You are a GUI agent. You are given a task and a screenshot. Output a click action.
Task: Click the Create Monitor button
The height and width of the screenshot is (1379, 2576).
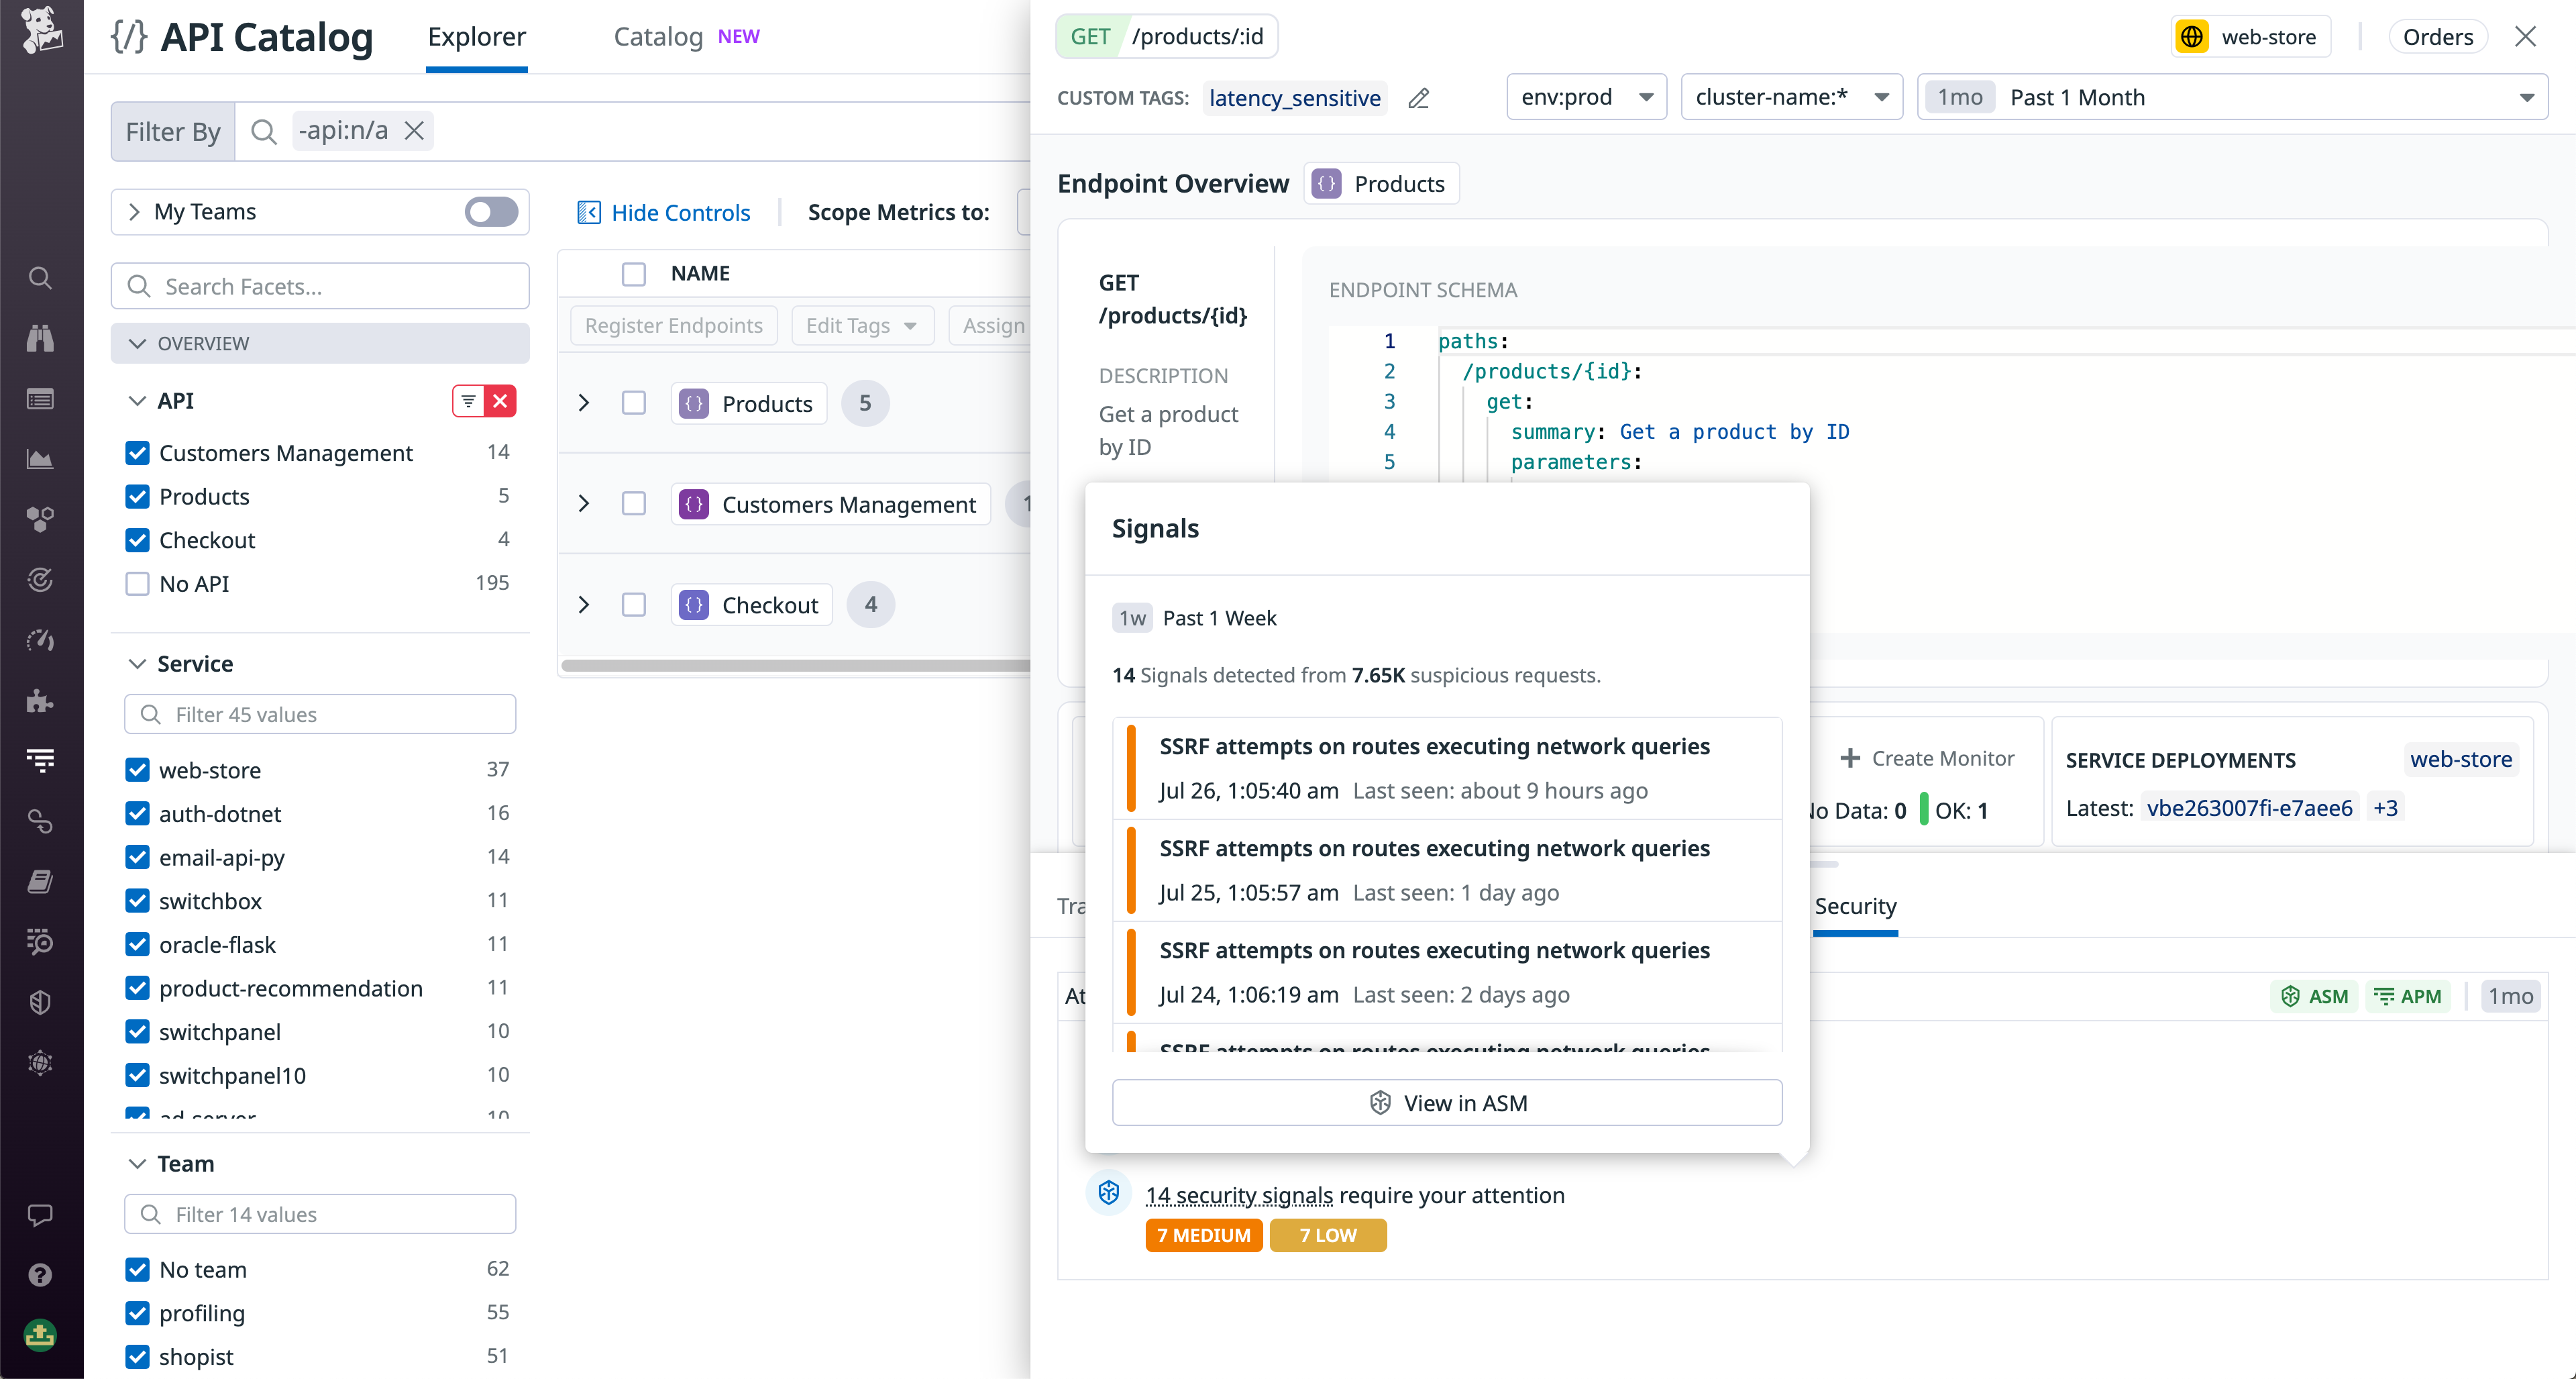click(x=1929, y=758)
